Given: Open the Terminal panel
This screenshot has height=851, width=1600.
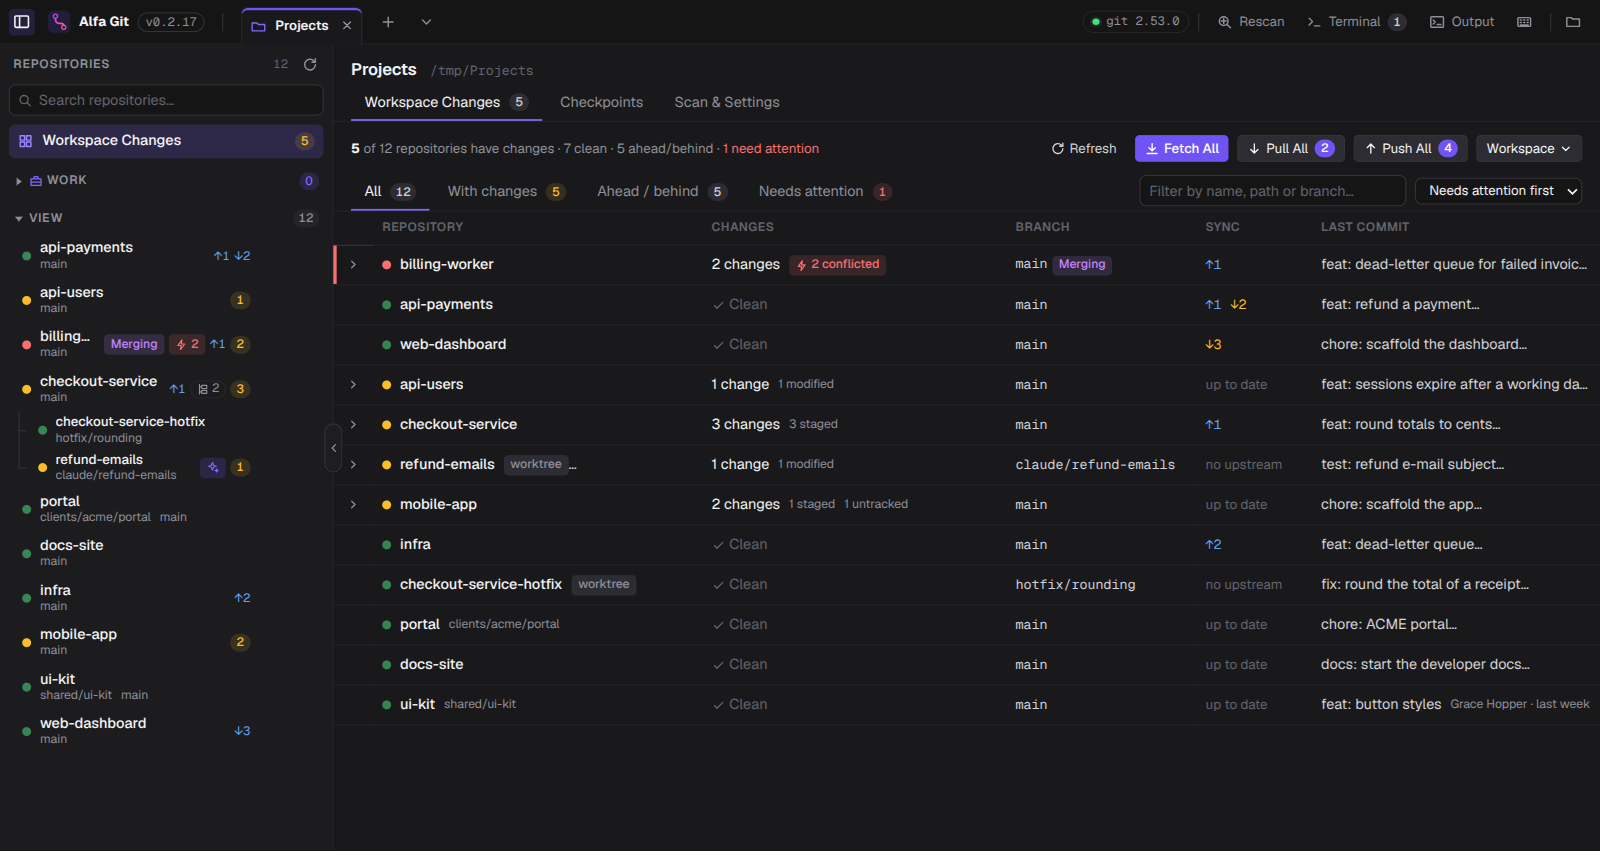Looking at the screenshot, I should click(x=1356, y=22).
